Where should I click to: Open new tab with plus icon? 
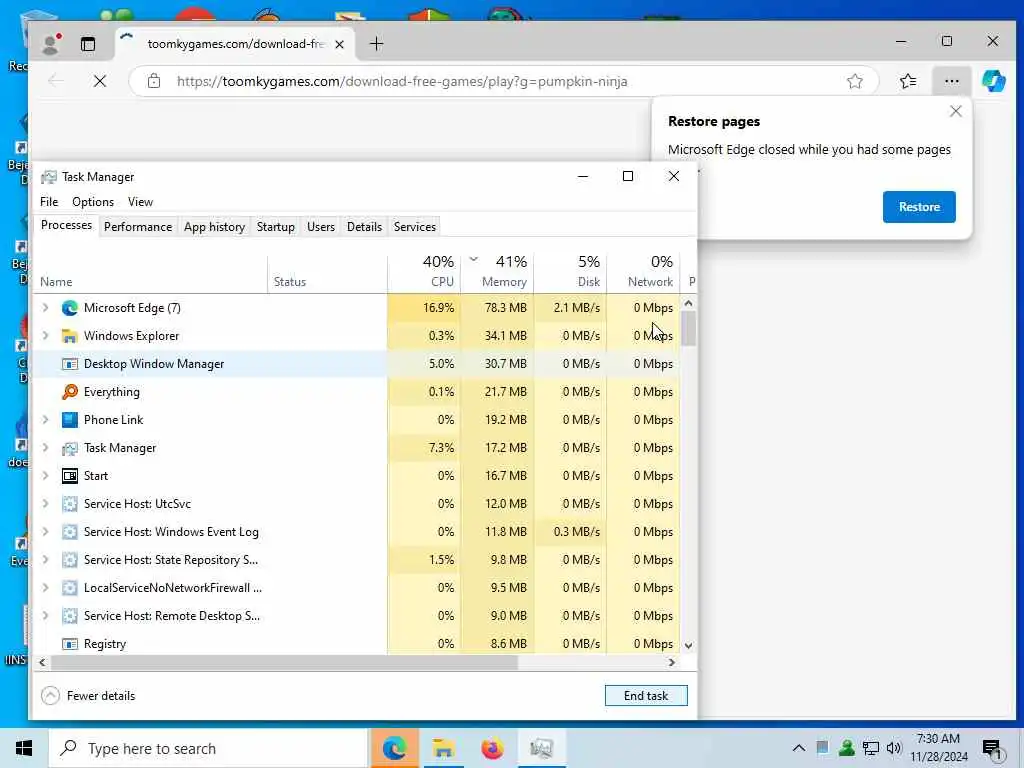376,44
